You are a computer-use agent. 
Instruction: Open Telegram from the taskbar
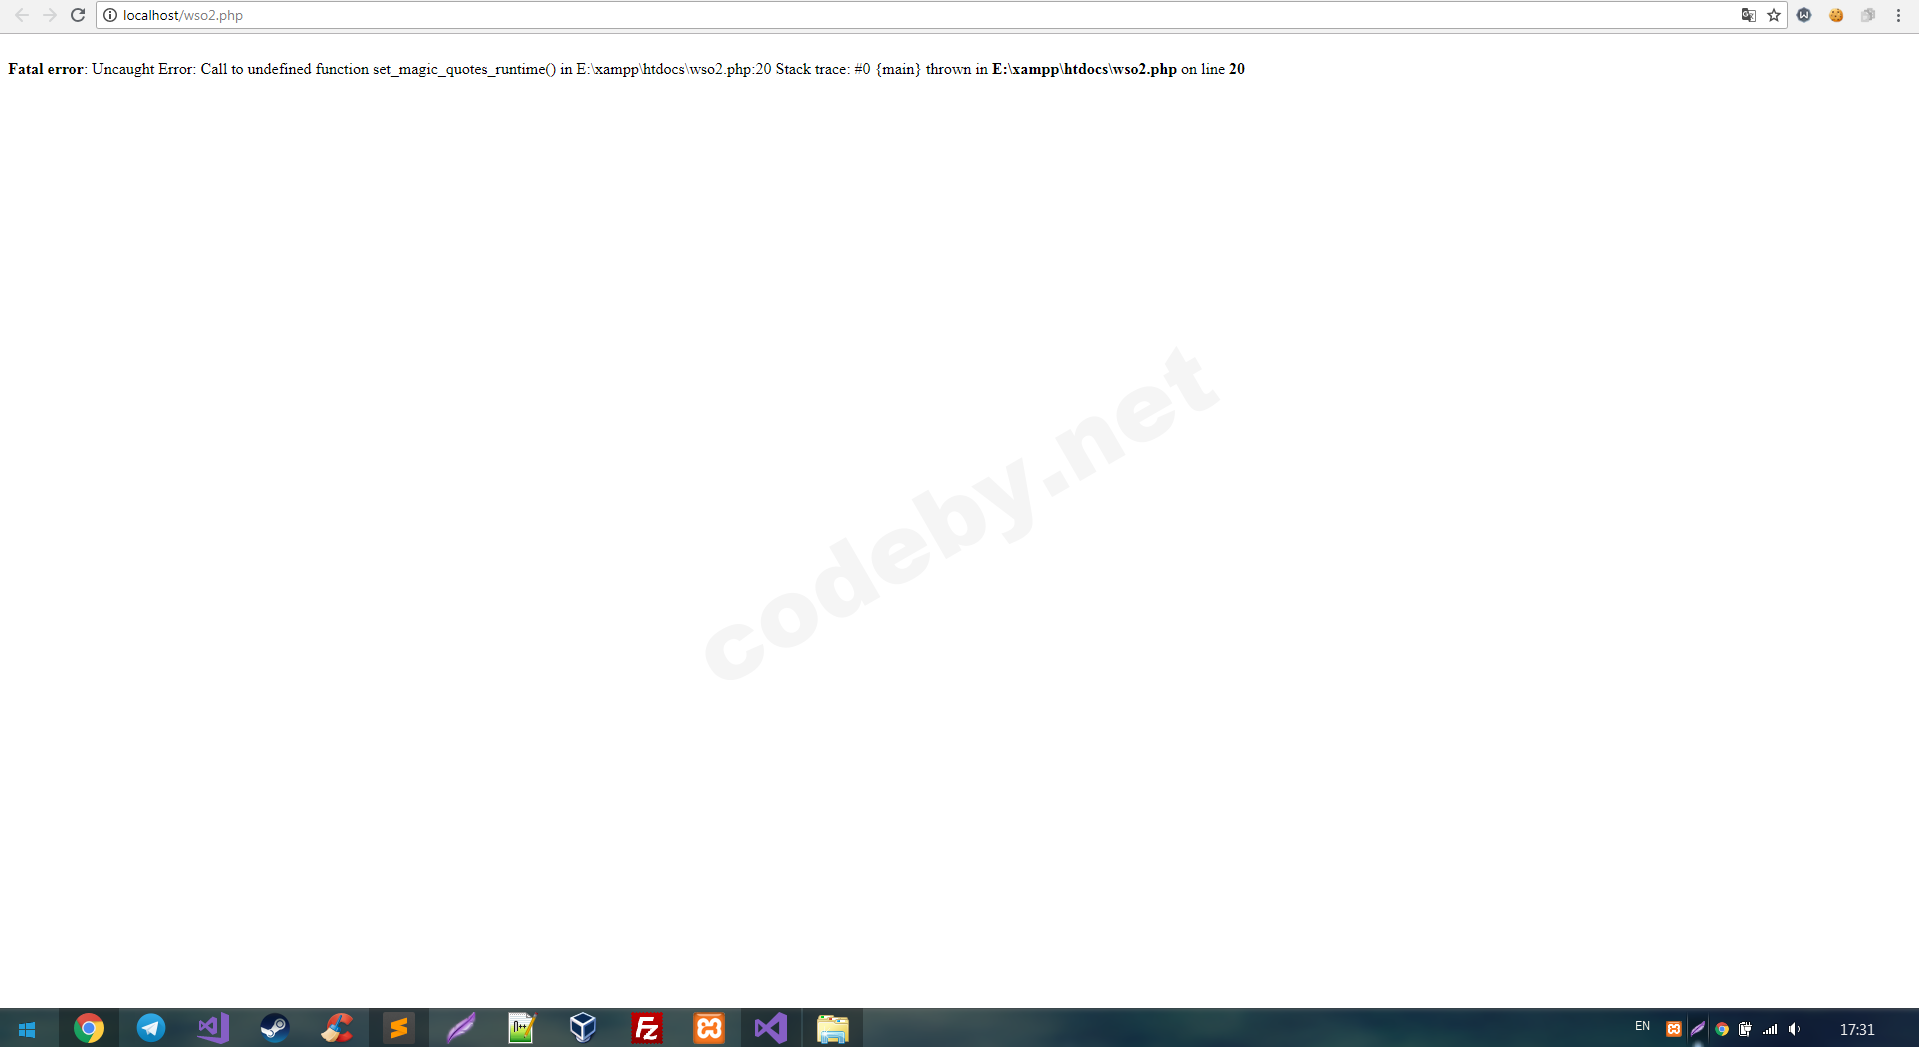tap(151, 1028)
